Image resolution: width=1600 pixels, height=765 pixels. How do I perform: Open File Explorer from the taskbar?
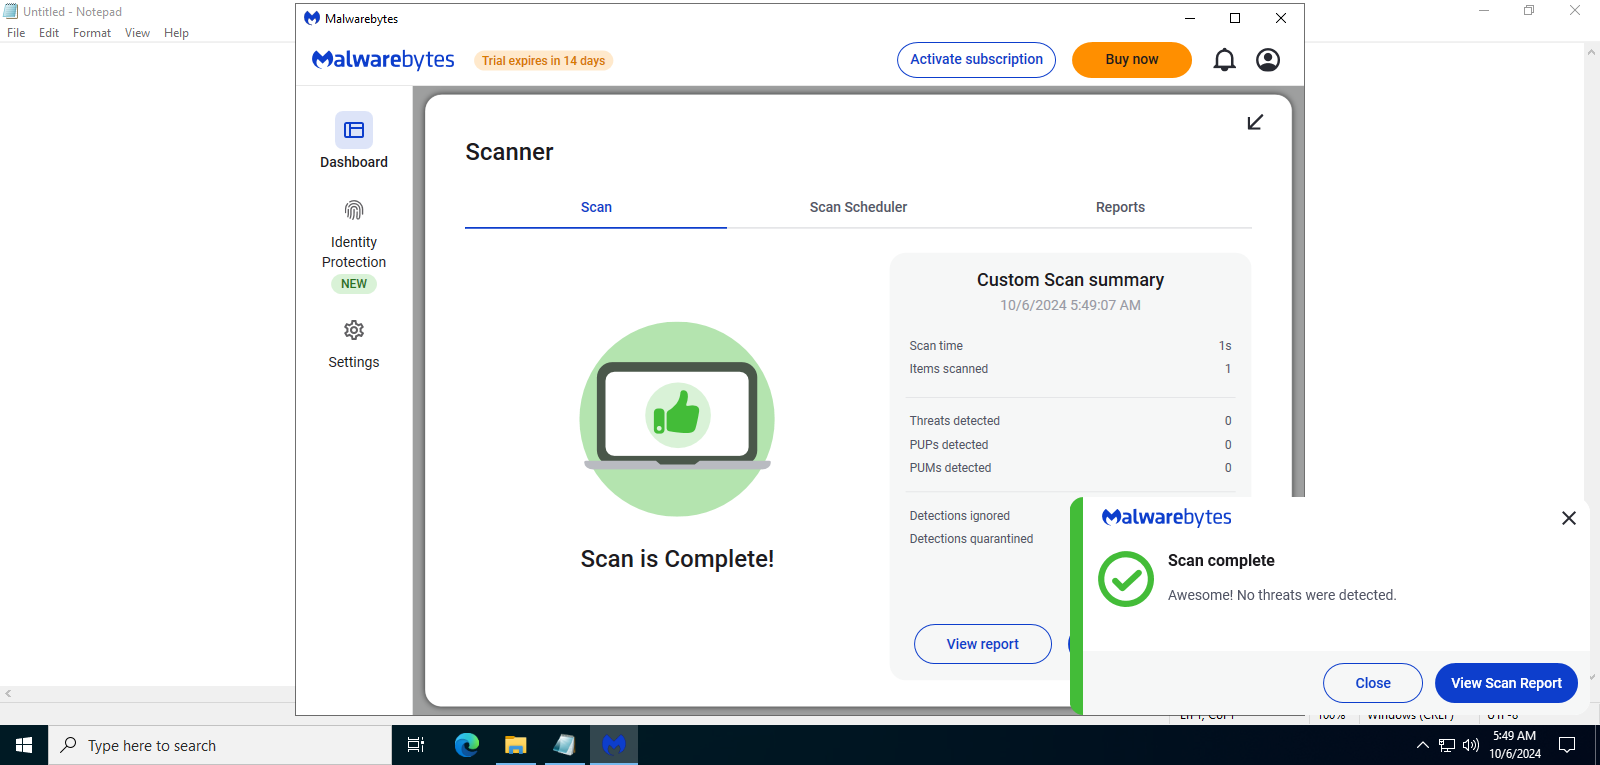tap(515, 745)
